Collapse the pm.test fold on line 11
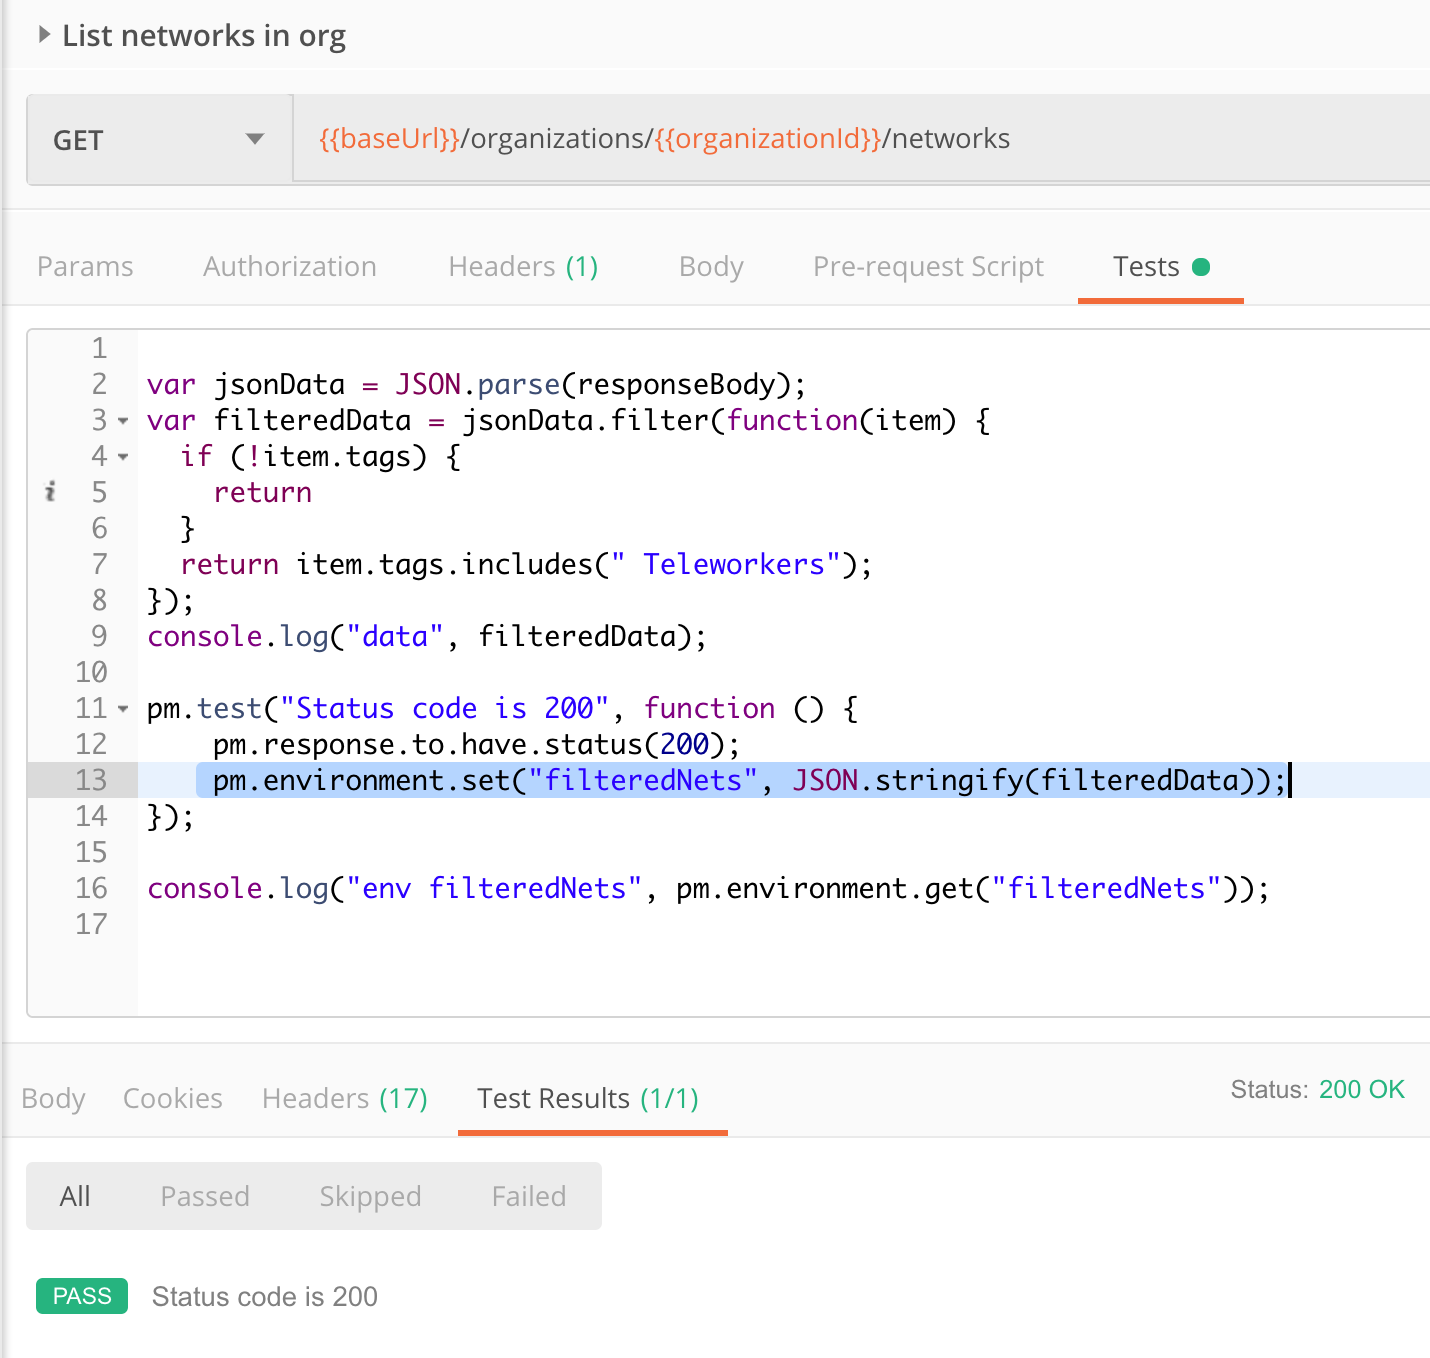 (123, 709)
